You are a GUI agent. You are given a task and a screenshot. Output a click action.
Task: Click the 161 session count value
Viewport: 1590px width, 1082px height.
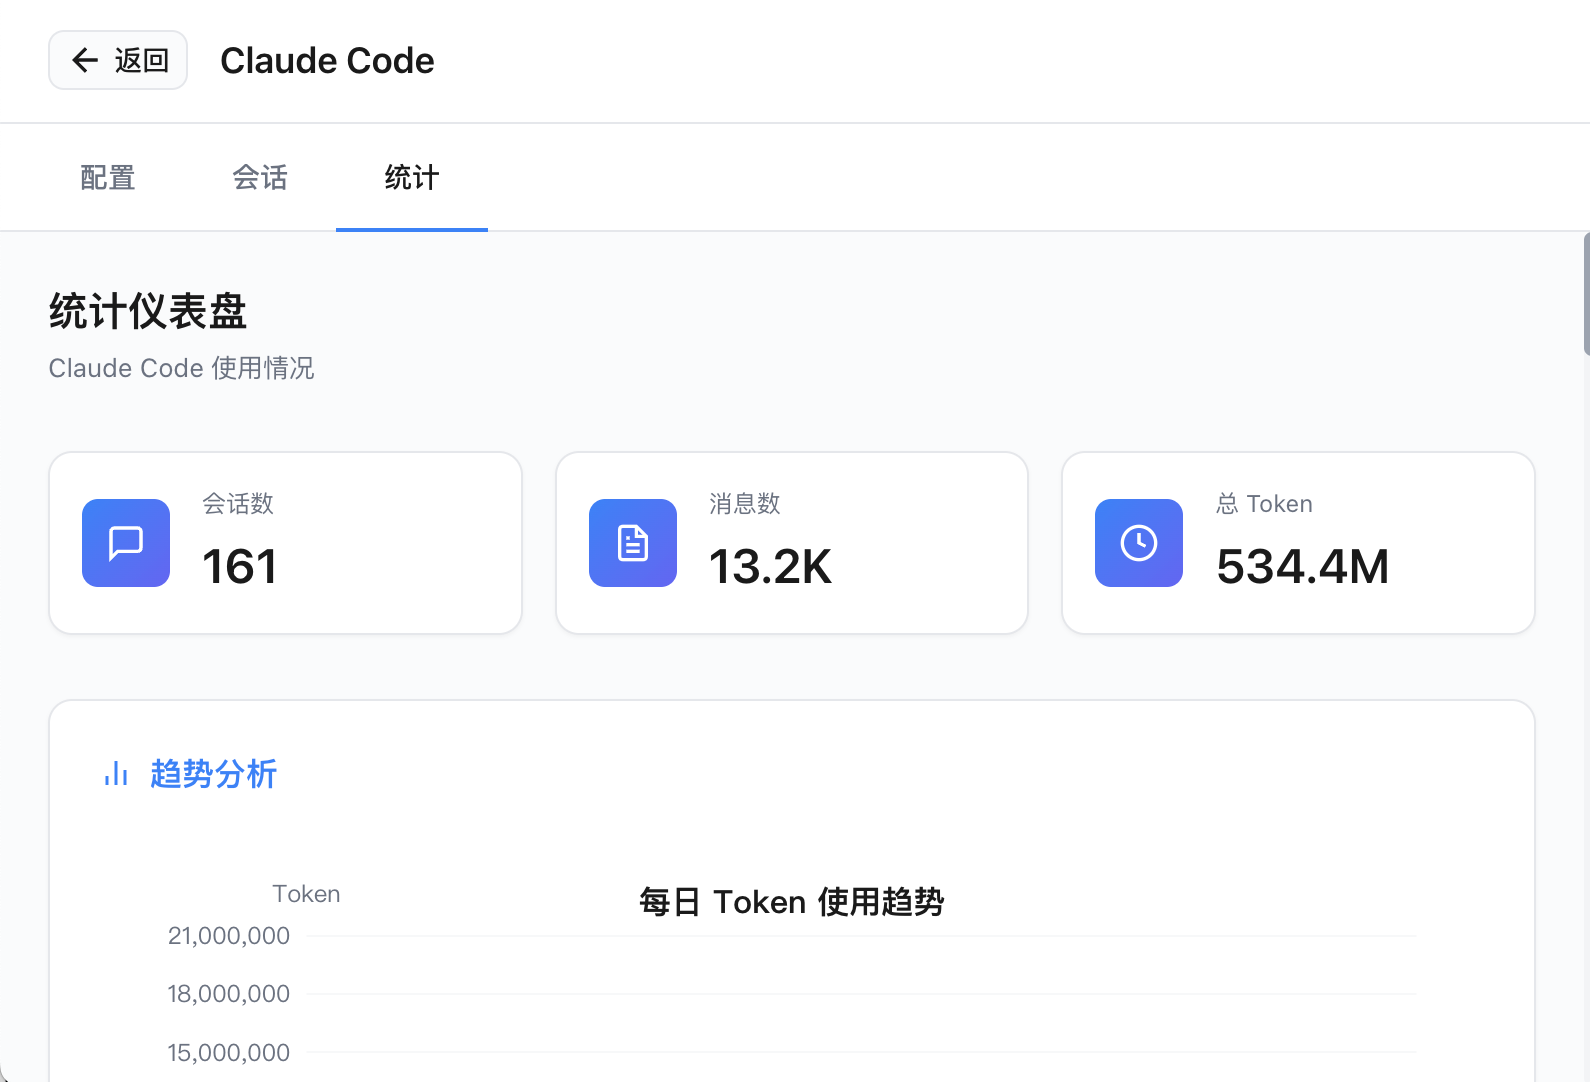tap(240, 567)
